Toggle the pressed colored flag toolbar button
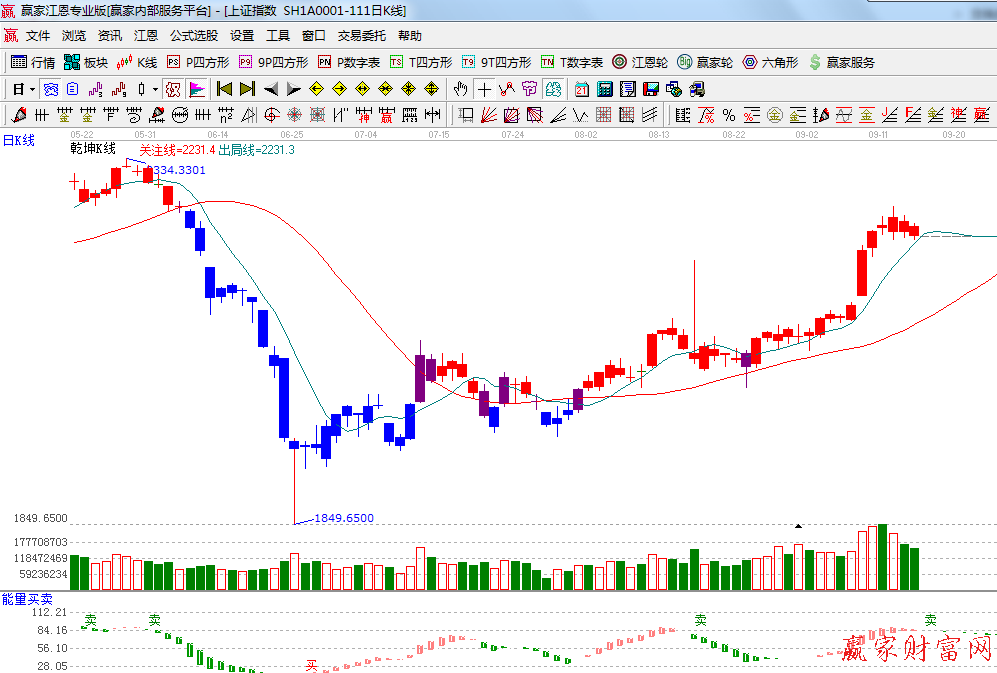 [x=196, y=89]
